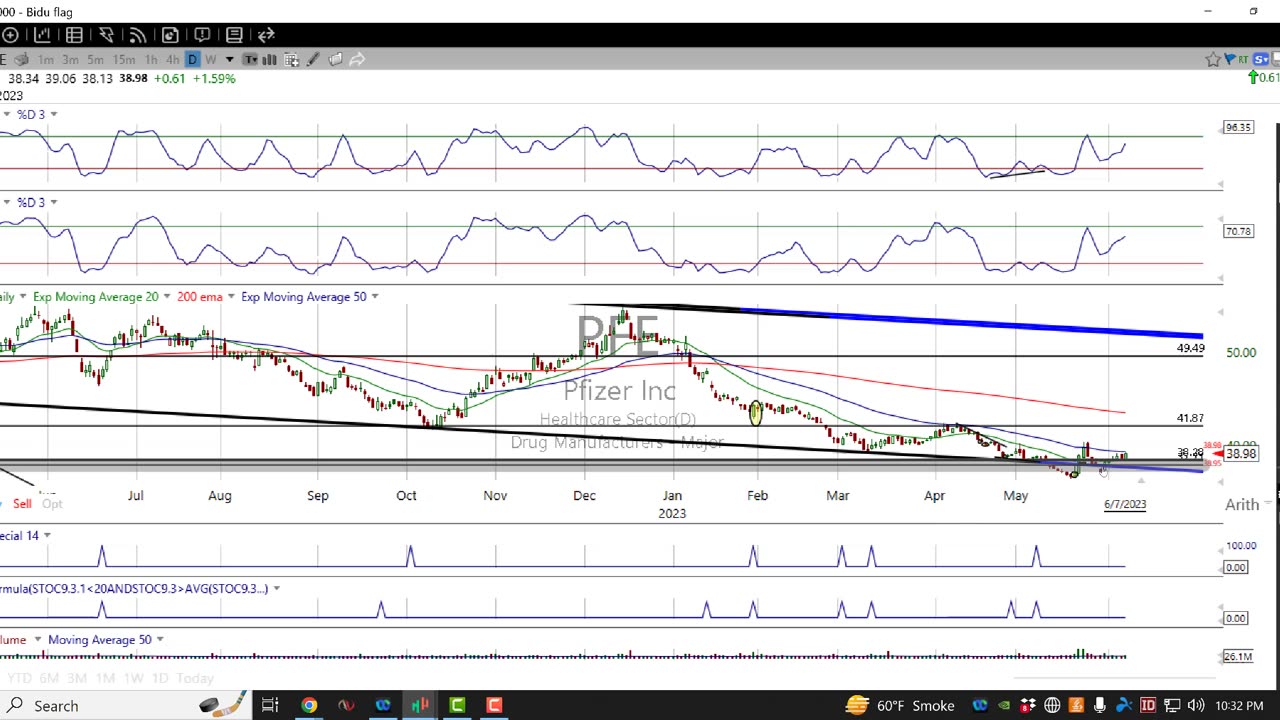
Task: Select the drawing pencil tool
Action: point(313,60)
